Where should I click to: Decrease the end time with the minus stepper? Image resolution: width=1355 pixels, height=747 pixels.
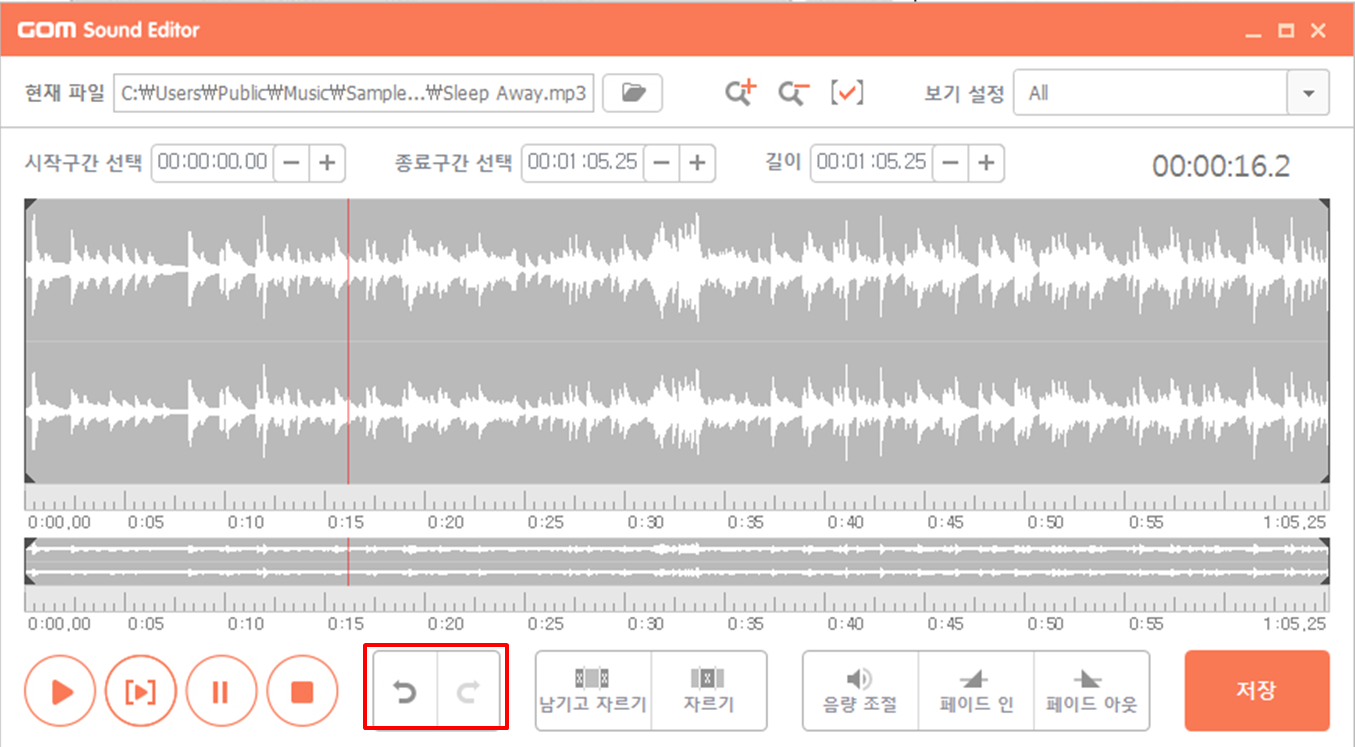pos(662,163)
